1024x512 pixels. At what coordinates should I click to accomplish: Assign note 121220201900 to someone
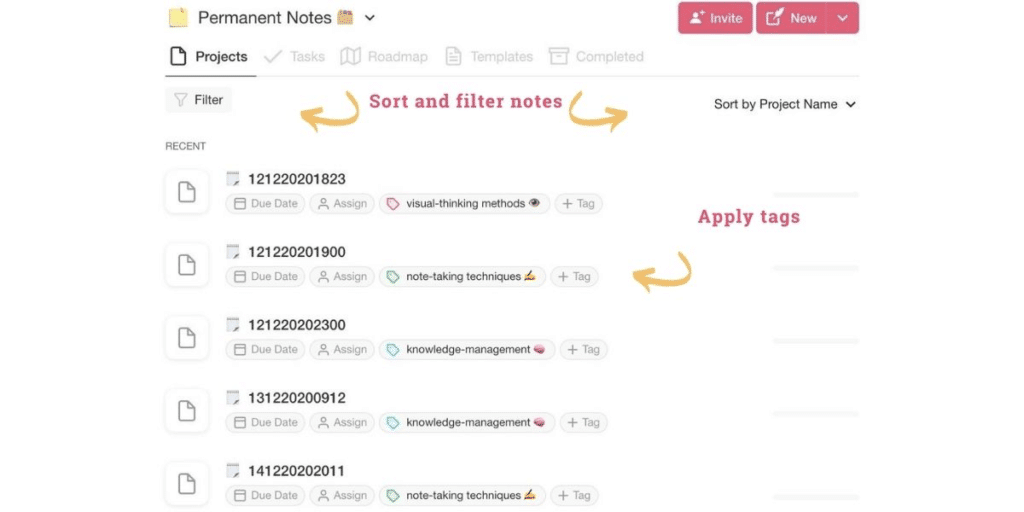pyautogui.click(x=341, y=277)
